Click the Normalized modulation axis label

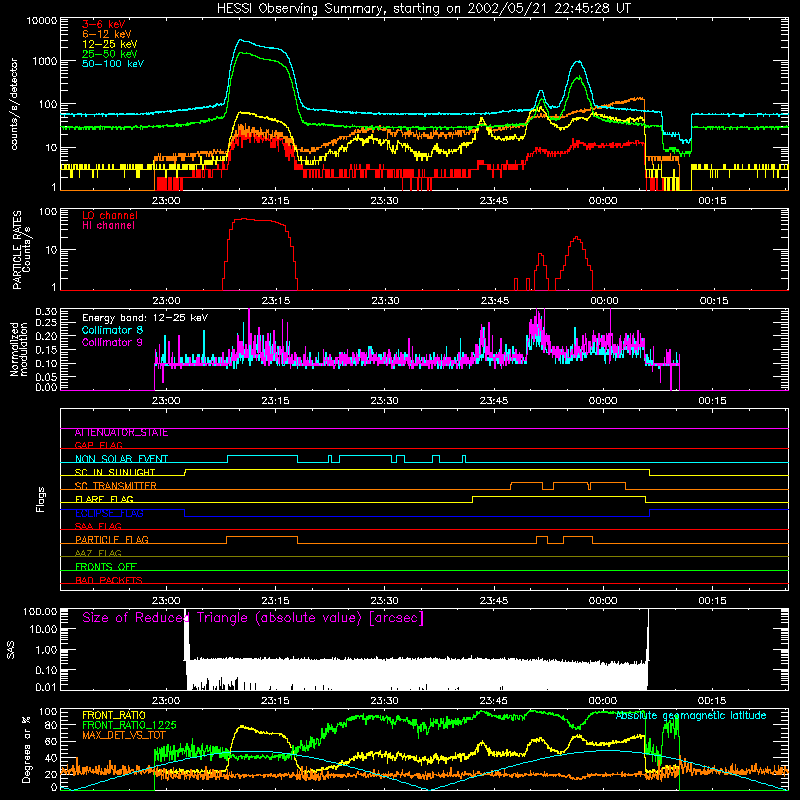[x=19, y=349]
